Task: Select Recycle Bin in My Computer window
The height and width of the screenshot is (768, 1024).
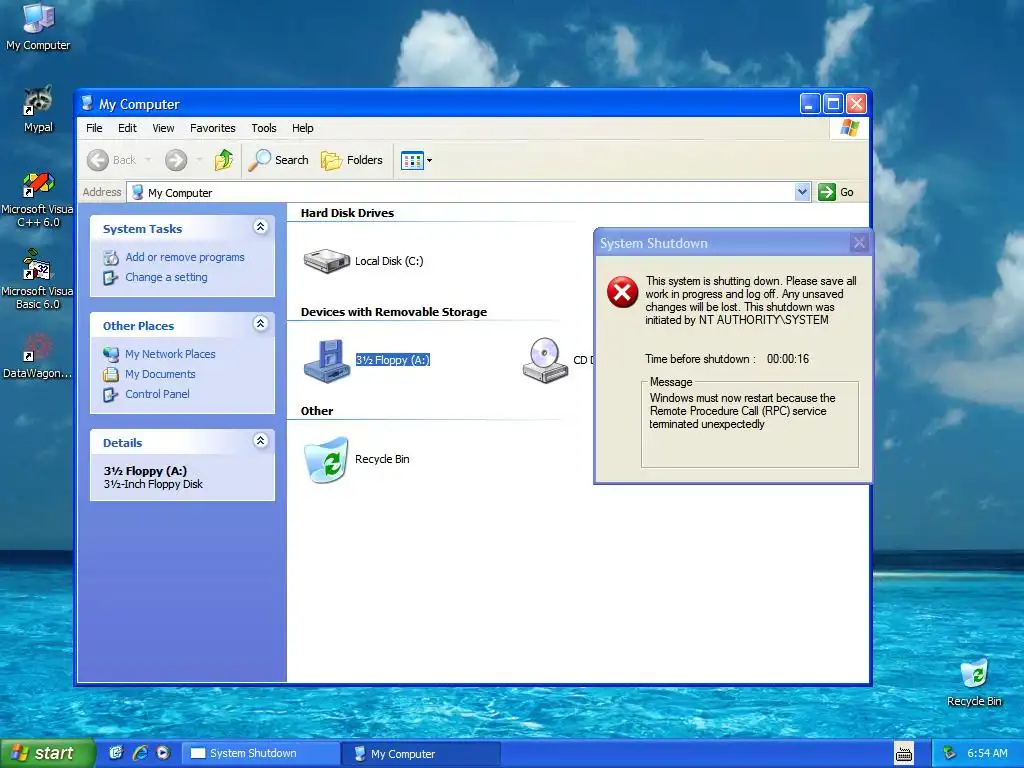Action: coord(327,460)
